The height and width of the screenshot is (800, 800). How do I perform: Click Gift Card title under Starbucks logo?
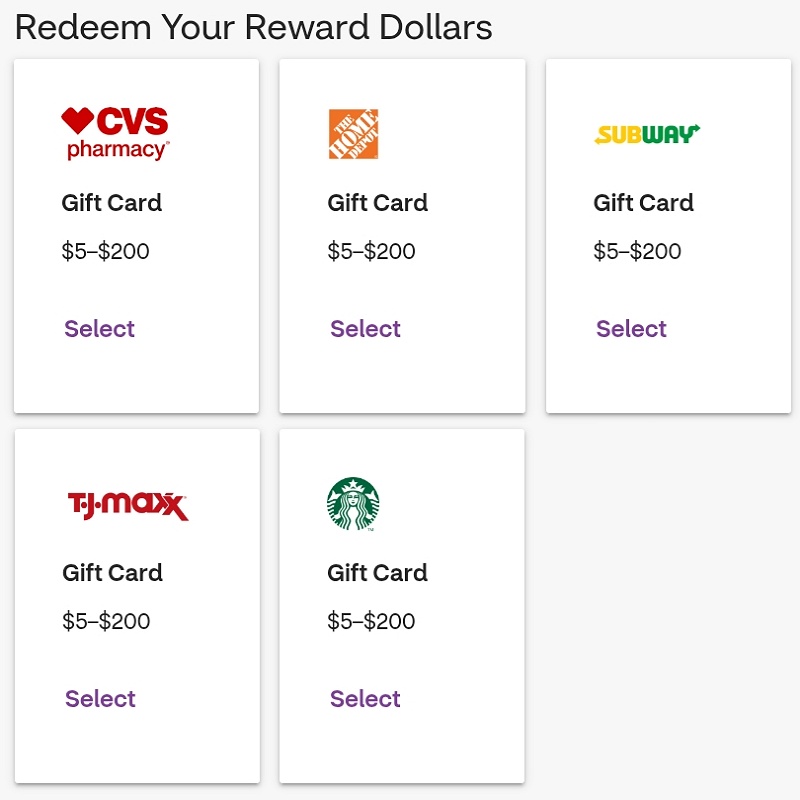point(378,572)
